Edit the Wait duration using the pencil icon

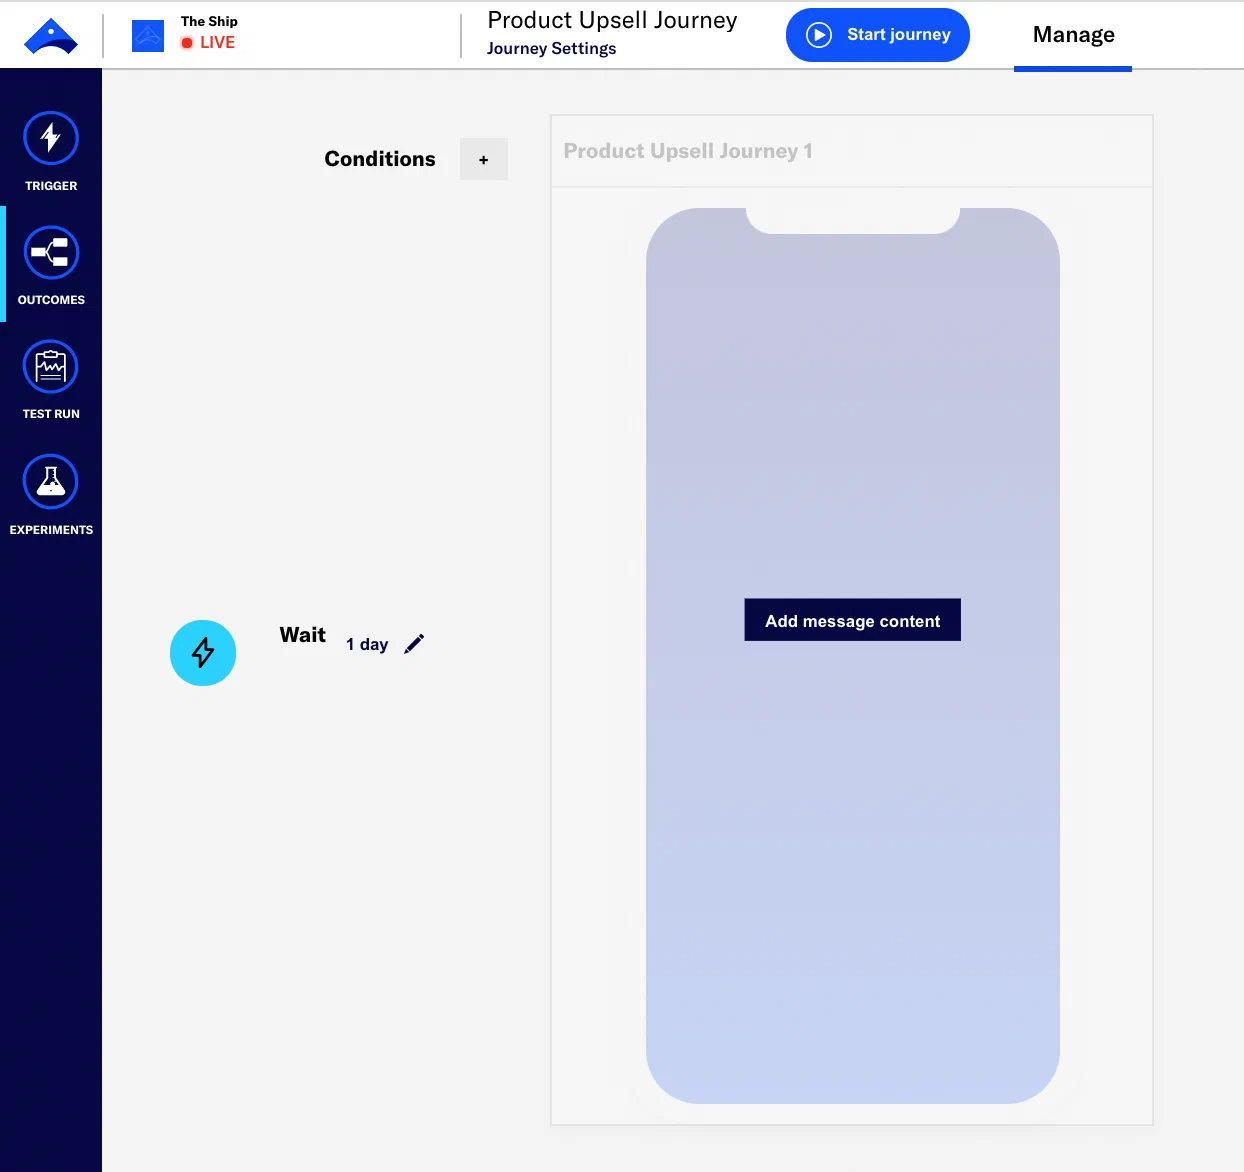click(414, 643)
